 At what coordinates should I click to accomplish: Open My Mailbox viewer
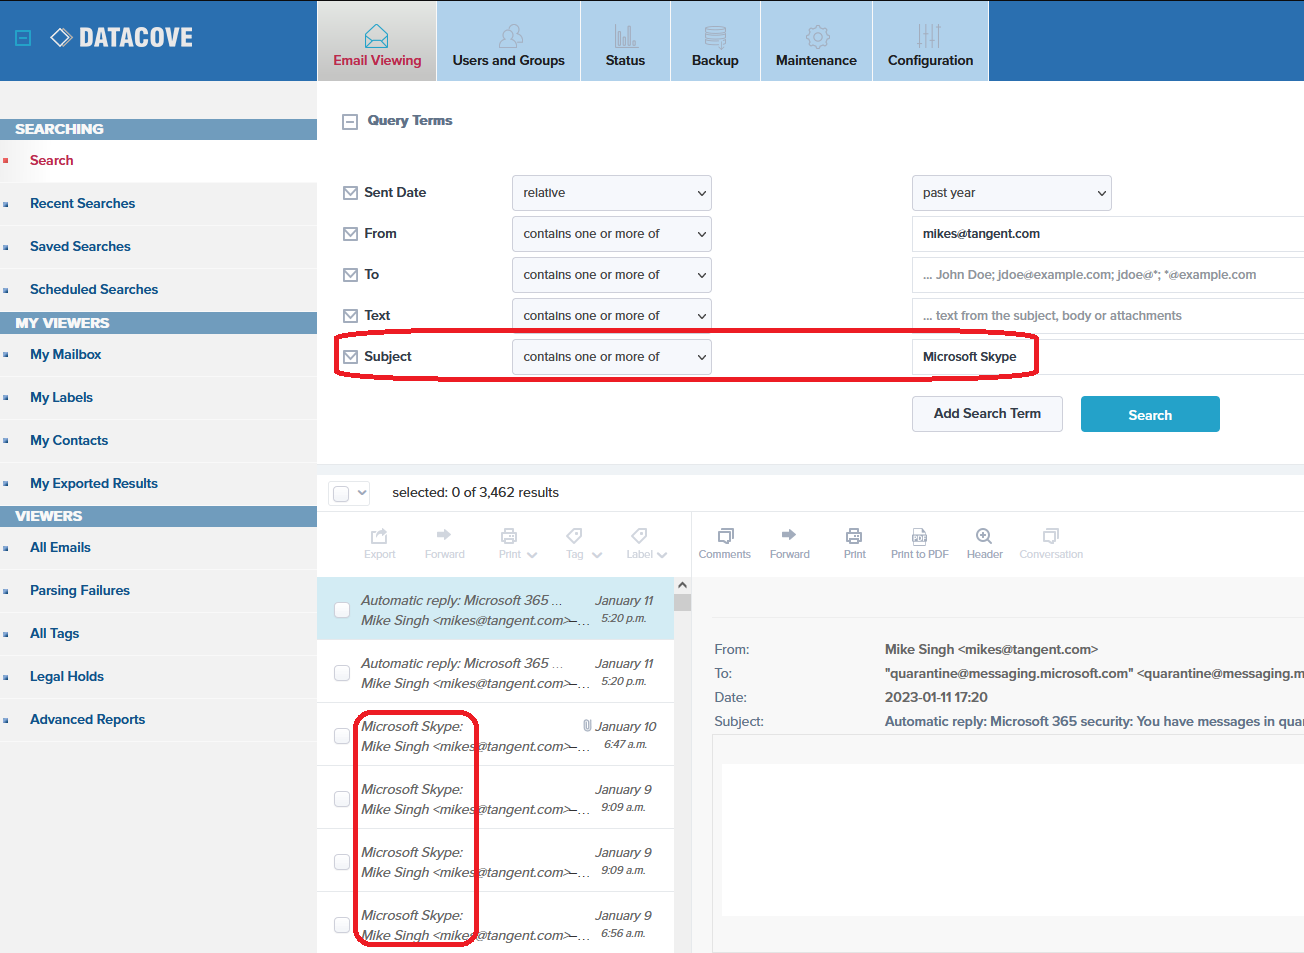pyautogui.click(x=65, y=355)
